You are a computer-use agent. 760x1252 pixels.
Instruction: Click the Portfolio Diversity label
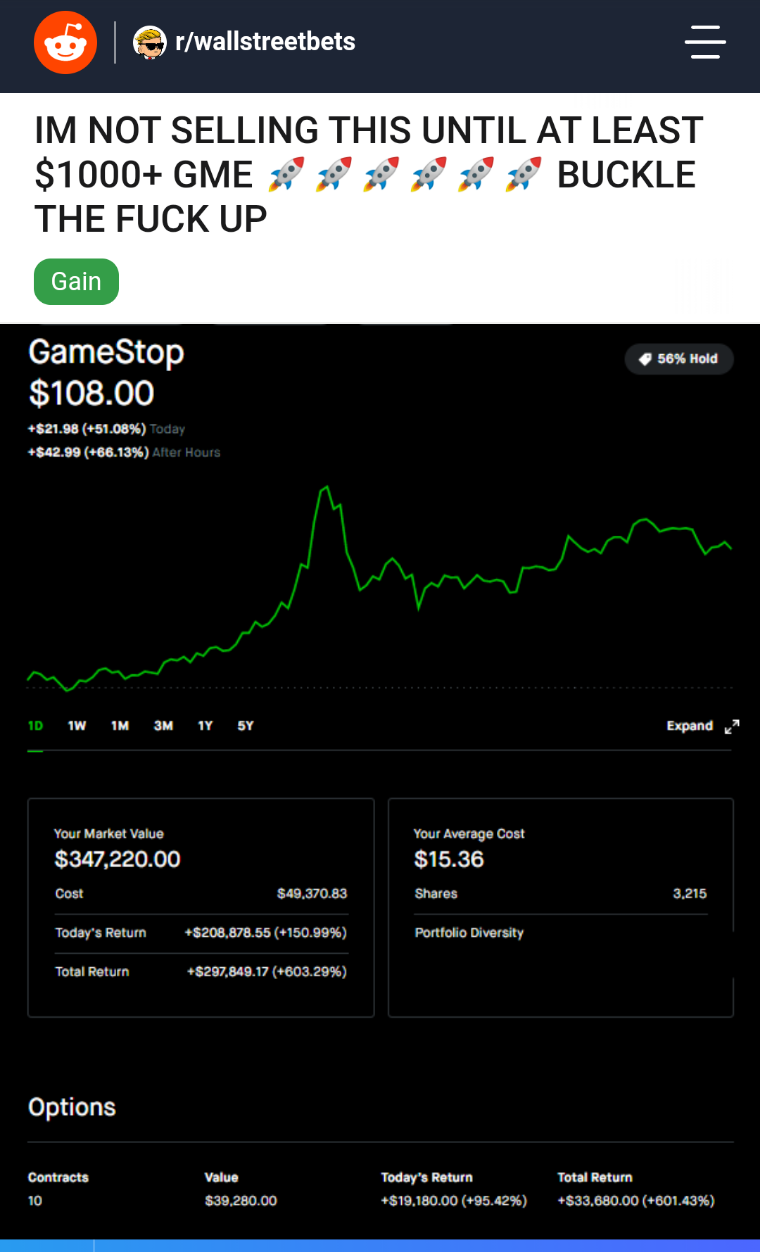[x=469, y=933]
